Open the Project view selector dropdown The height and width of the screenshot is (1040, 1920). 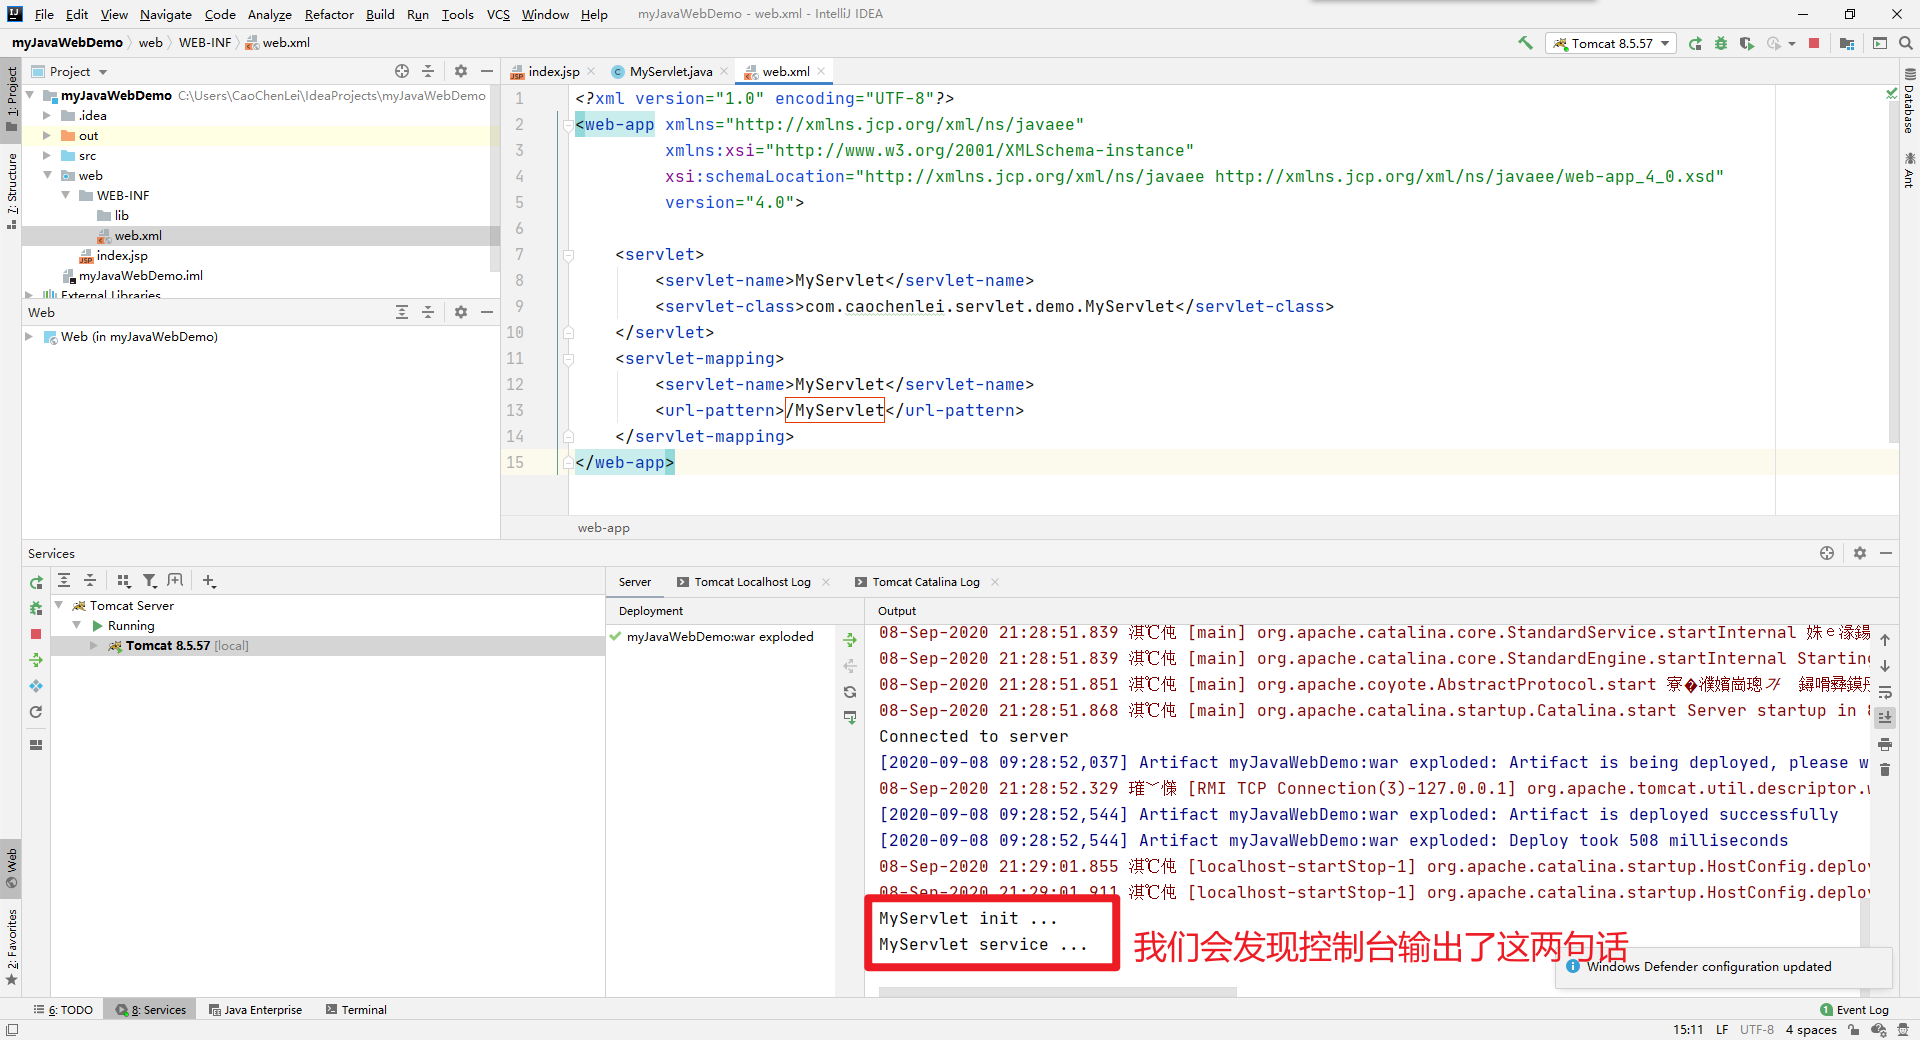click(x=69, y=71)
